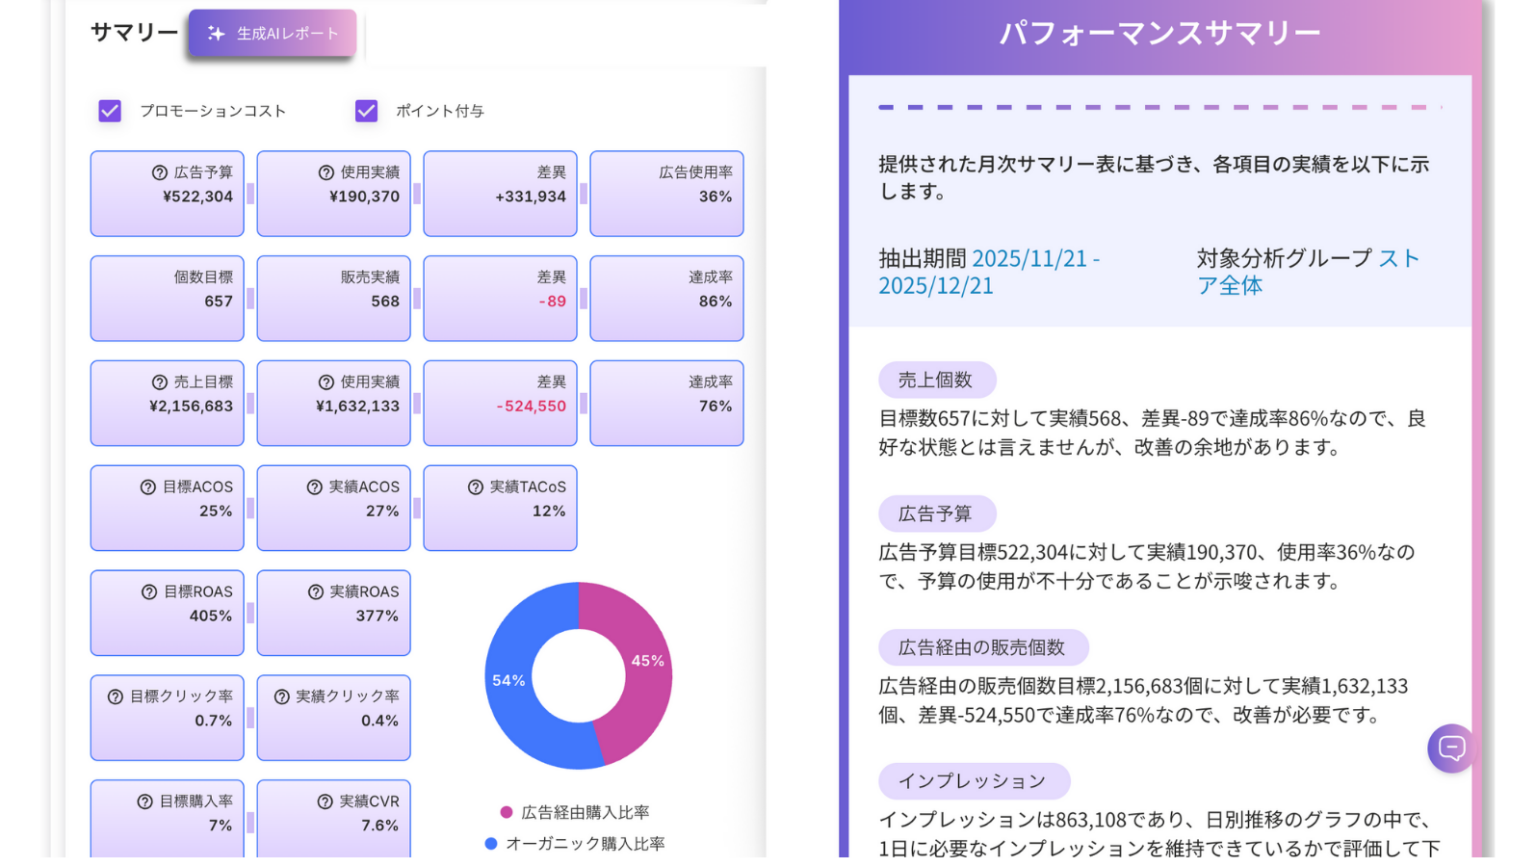Toggle the ポイント付与 checkbox off
This screenshot has height=867, width=1536.
366,111
